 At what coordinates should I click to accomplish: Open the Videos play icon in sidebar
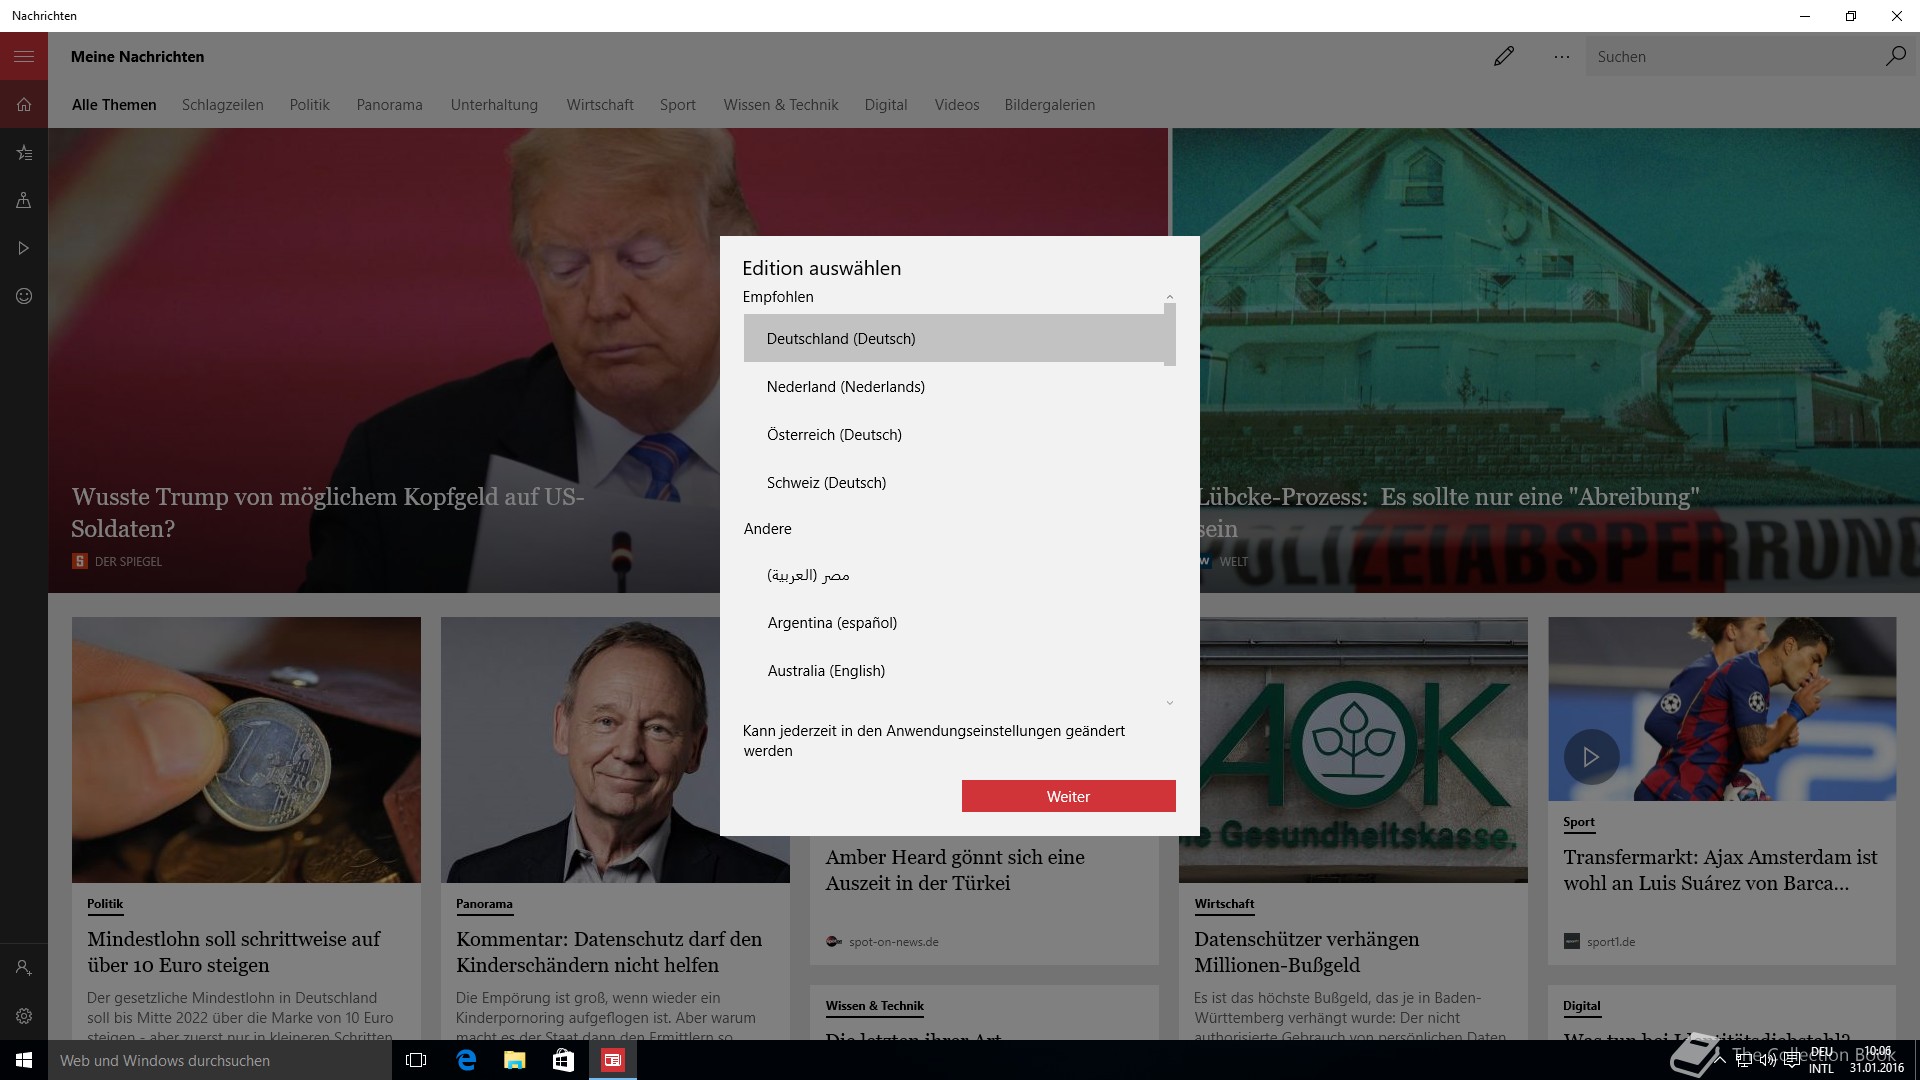24,248
